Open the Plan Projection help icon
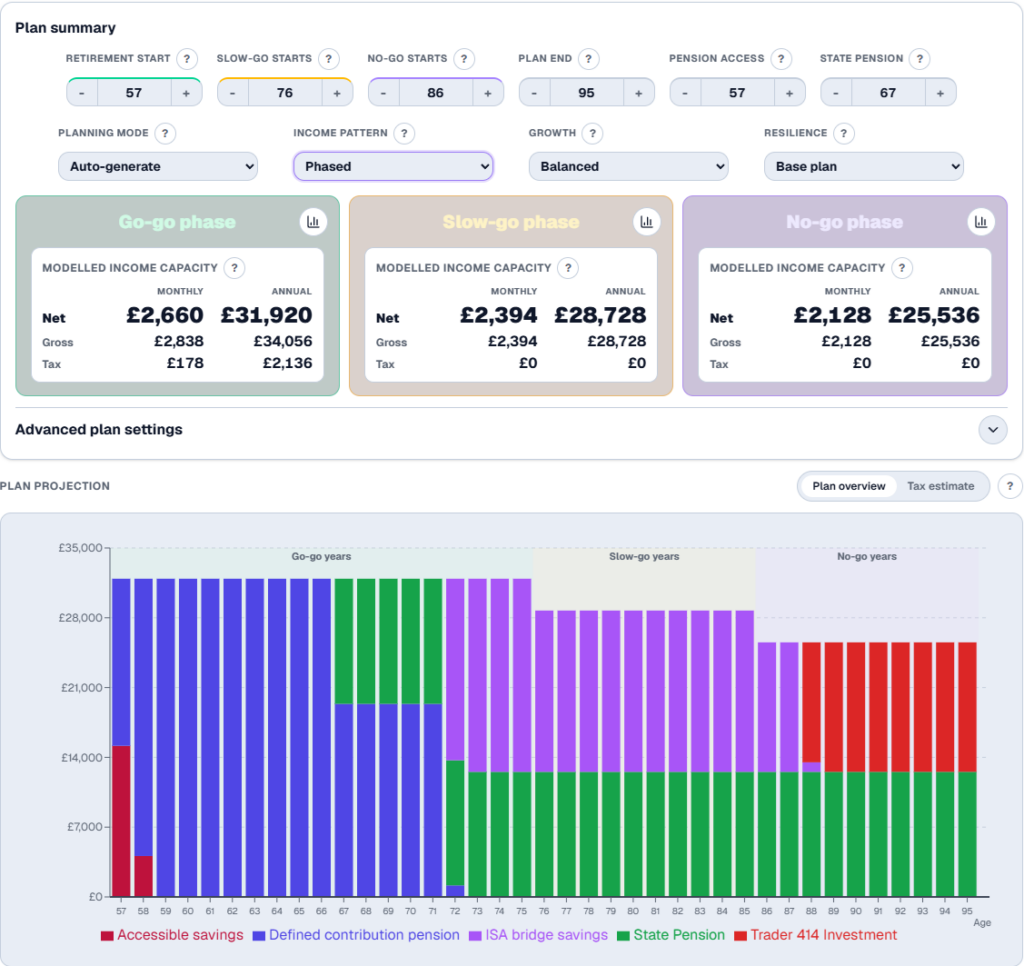1024x966 pixels. pyautogui.click(x=1010, y=486)
